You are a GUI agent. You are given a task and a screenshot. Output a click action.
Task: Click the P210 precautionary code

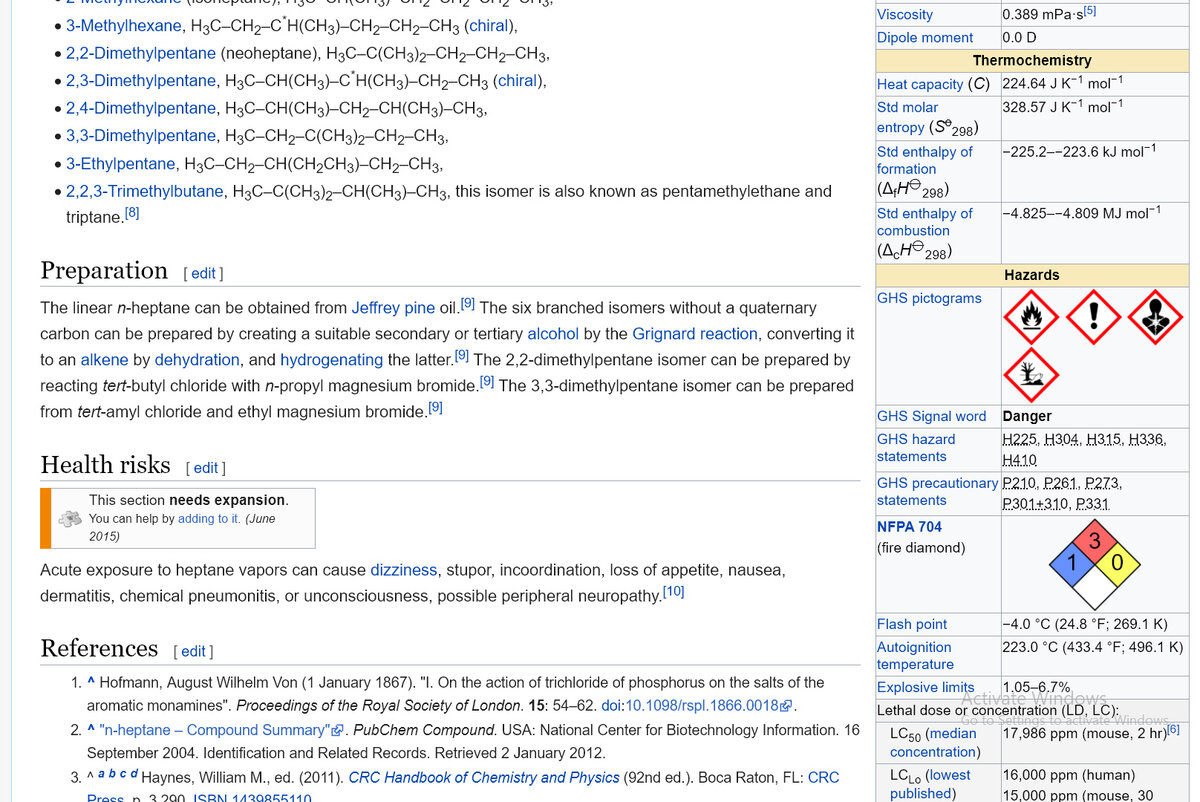point(1019,483)
